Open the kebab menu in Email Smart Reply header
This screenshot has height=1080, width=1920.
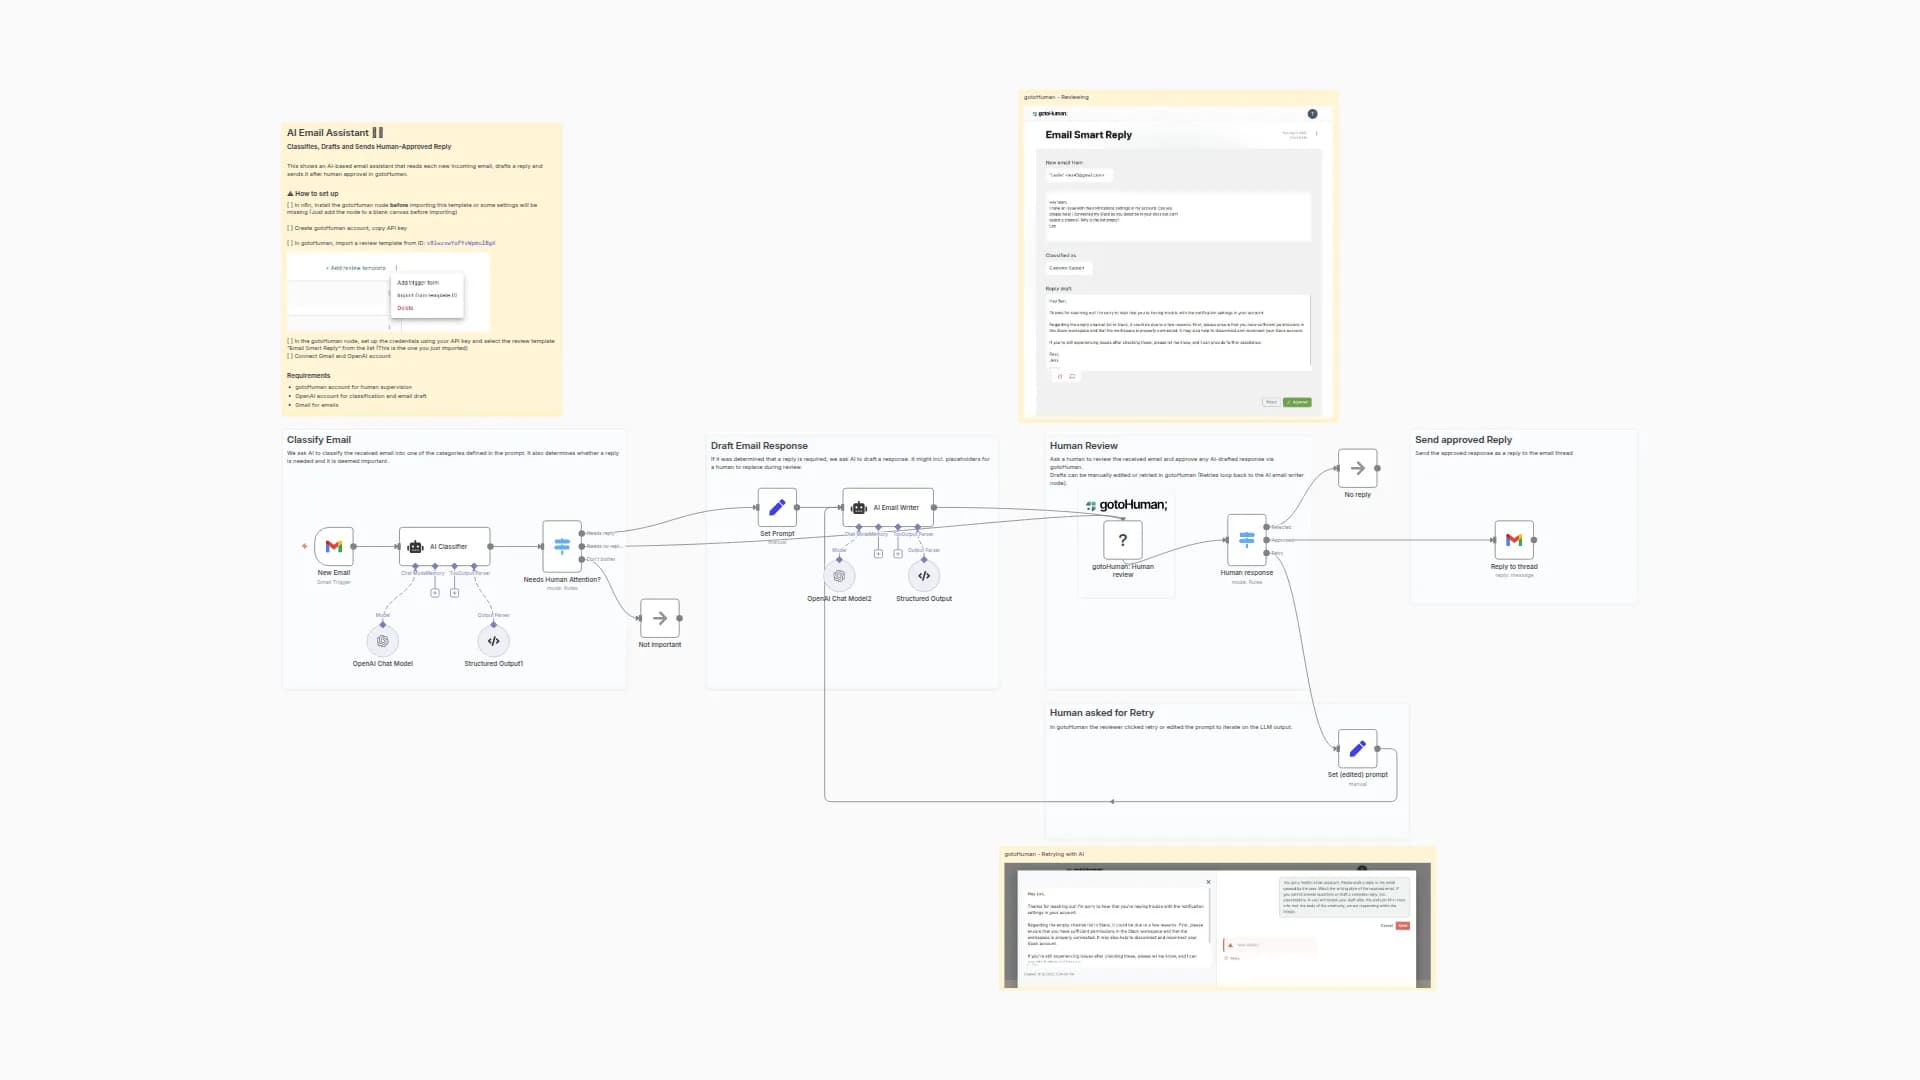1316,133
